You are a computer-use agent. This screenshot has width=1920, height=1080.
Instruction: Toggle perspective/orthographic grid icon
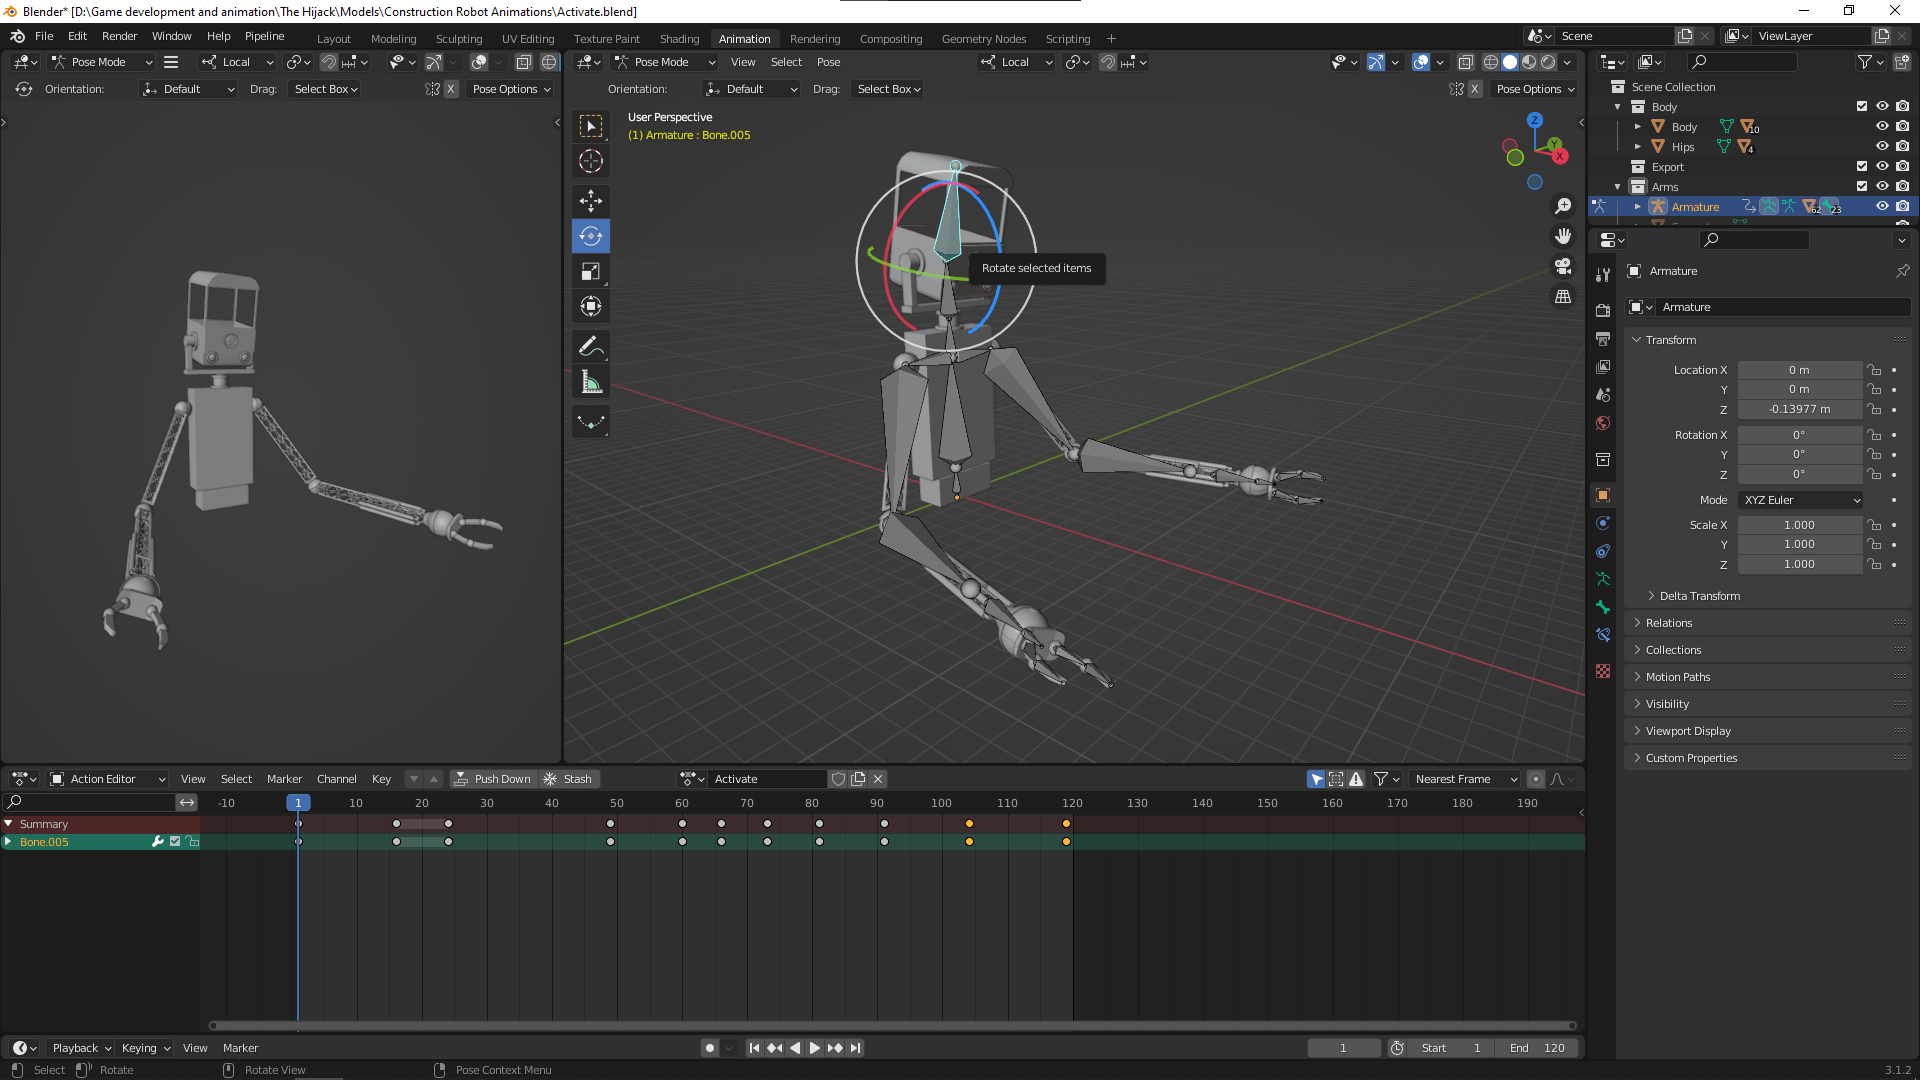tap(1563, 297)
